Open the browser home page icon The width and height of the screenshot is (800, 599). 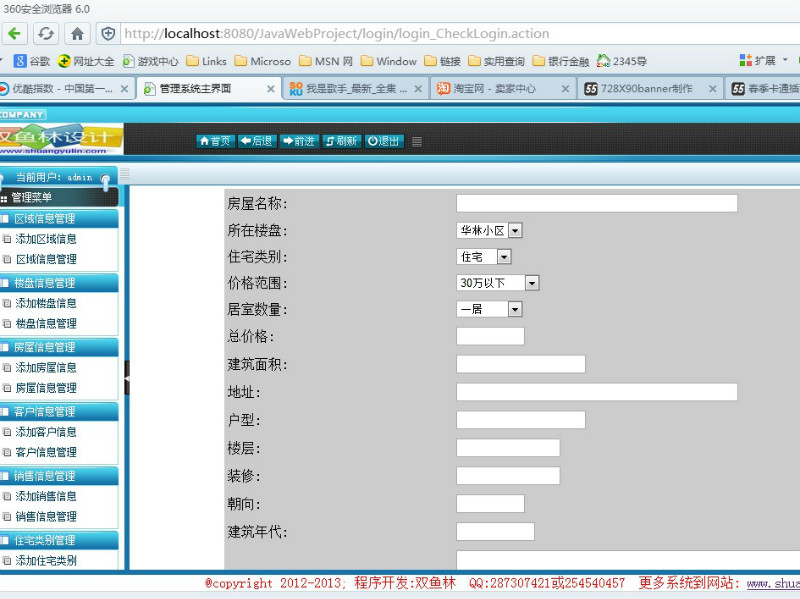(x=78, y=34)
